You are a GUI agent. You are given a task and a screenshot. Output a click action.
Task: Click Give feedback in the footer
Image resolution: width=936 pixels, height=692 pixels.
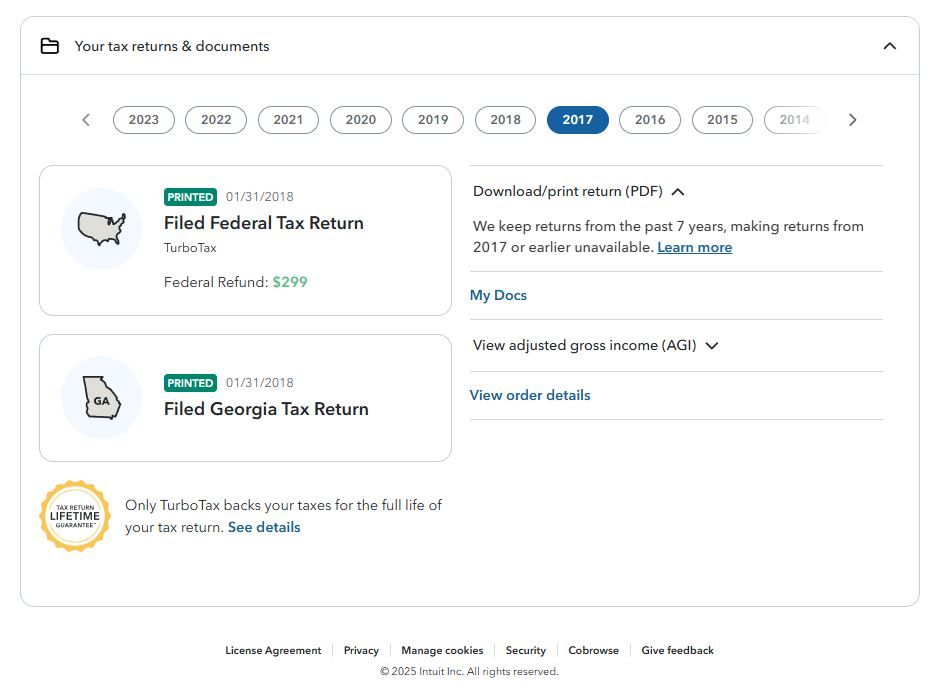pyautogui.click(x=678, y=650)
